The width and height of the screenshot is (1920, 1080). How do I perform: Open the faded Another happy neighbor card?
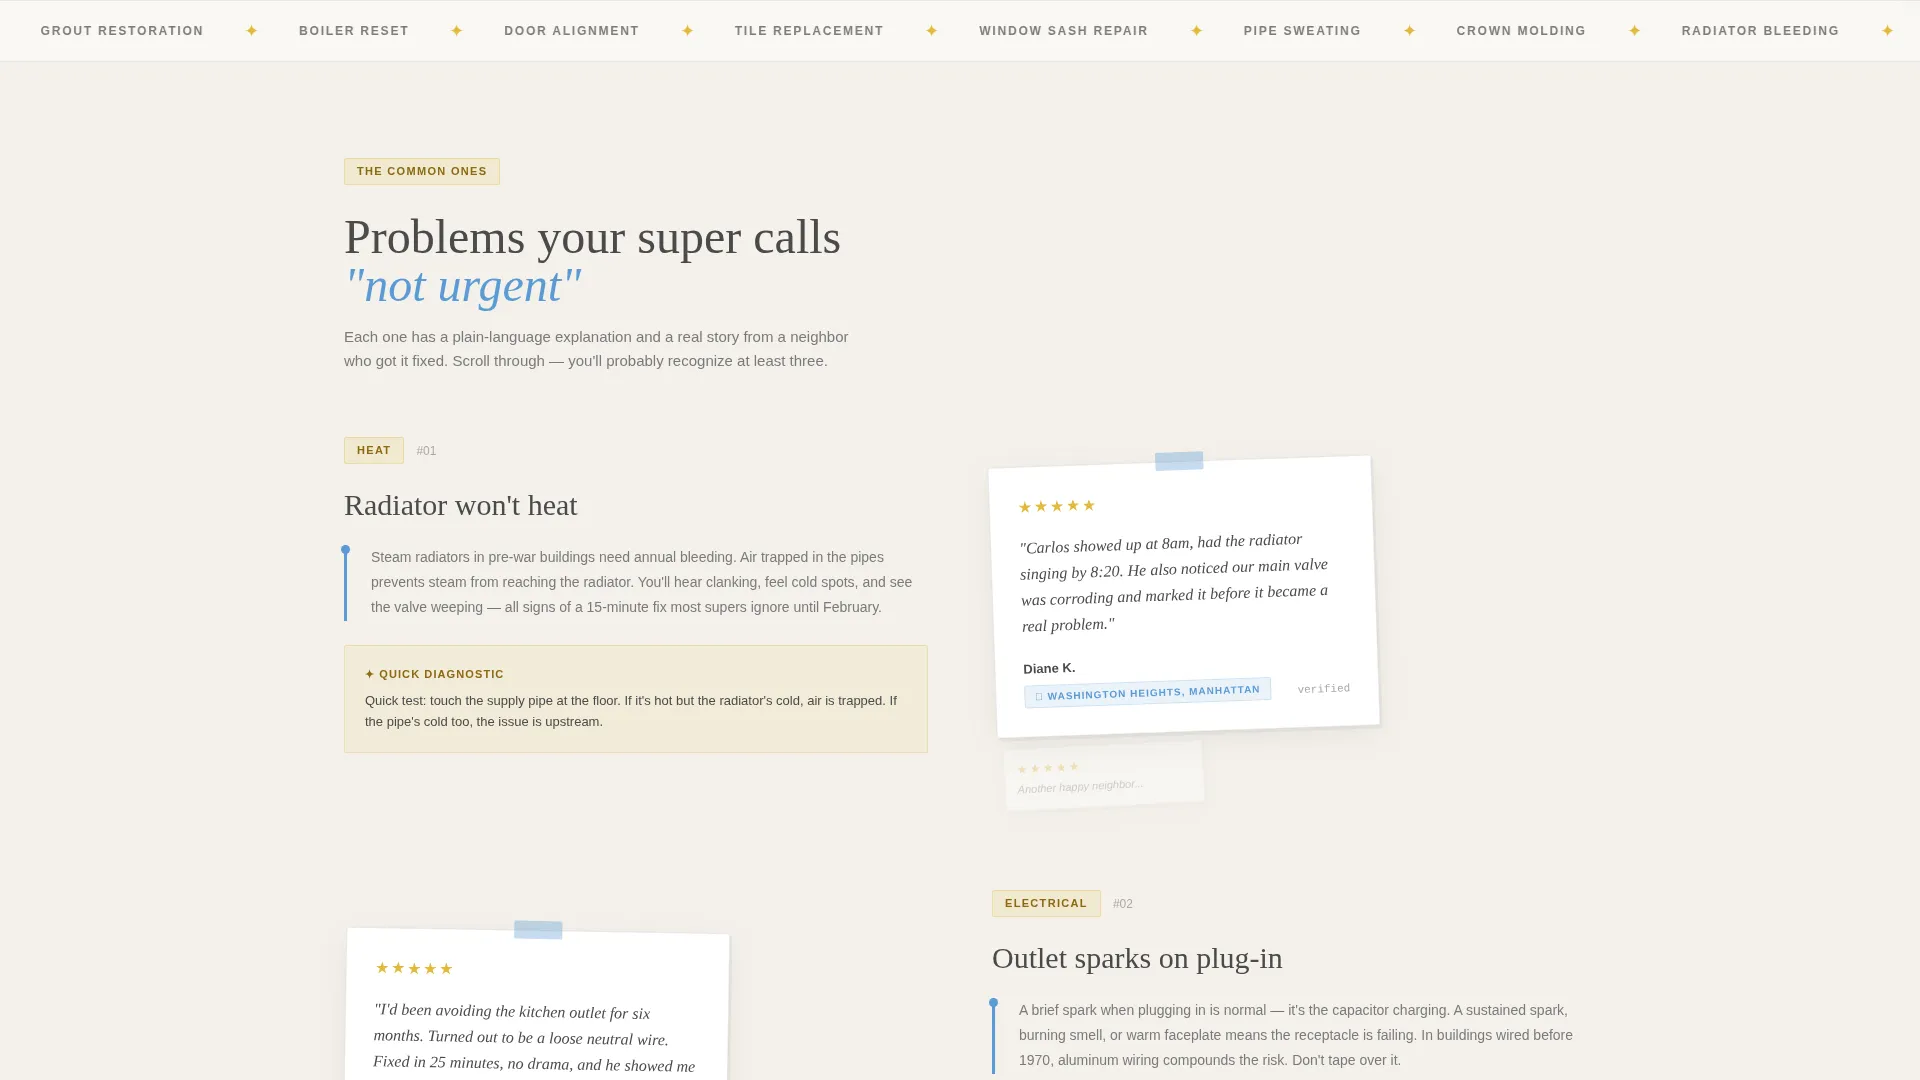point(1104,776)
